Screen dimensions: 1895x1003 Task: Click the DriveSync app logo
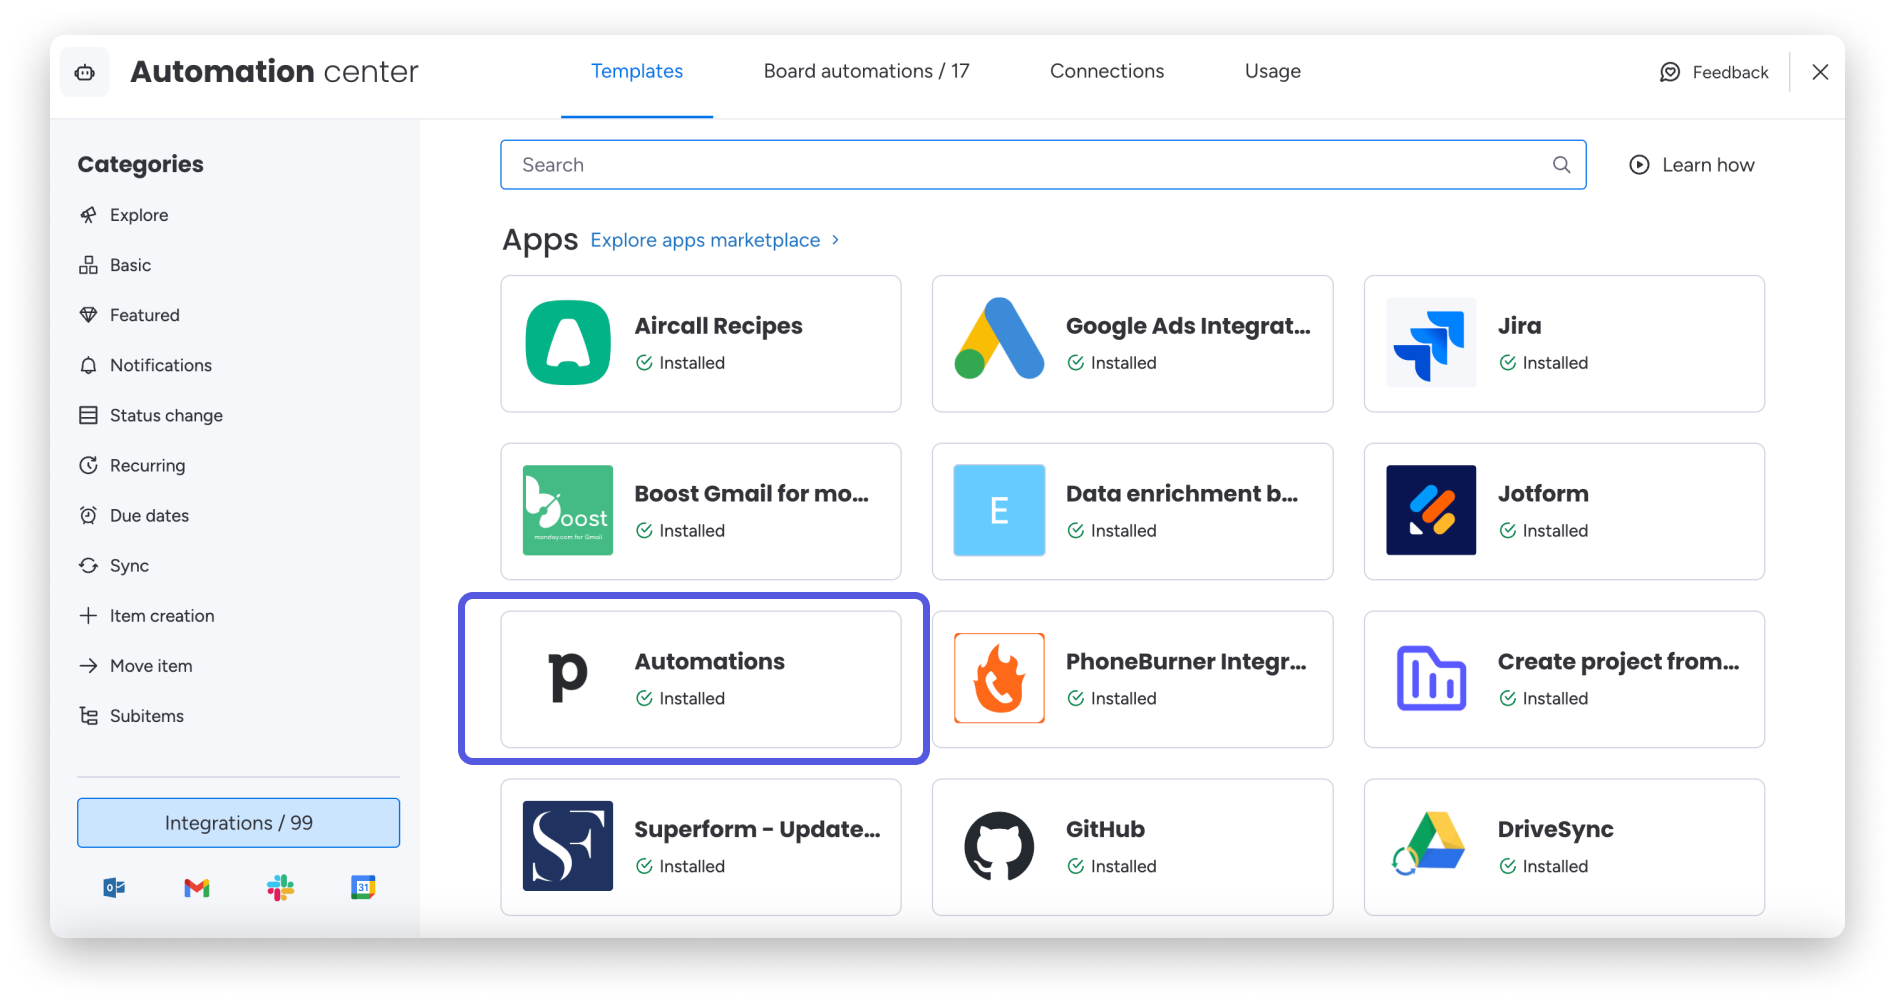1429,843
